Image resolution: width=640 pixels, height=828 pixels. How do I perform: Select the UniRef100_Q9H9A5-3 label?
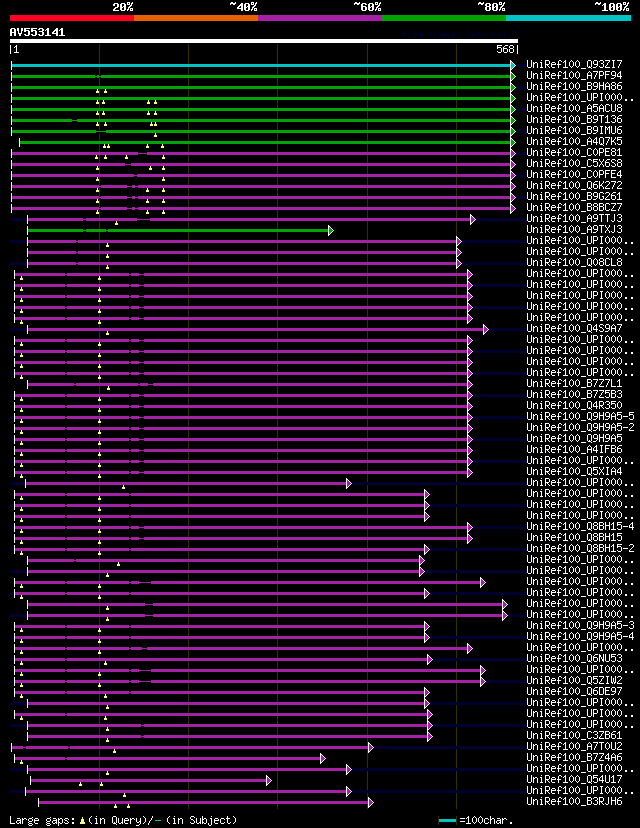click(580, 625)
